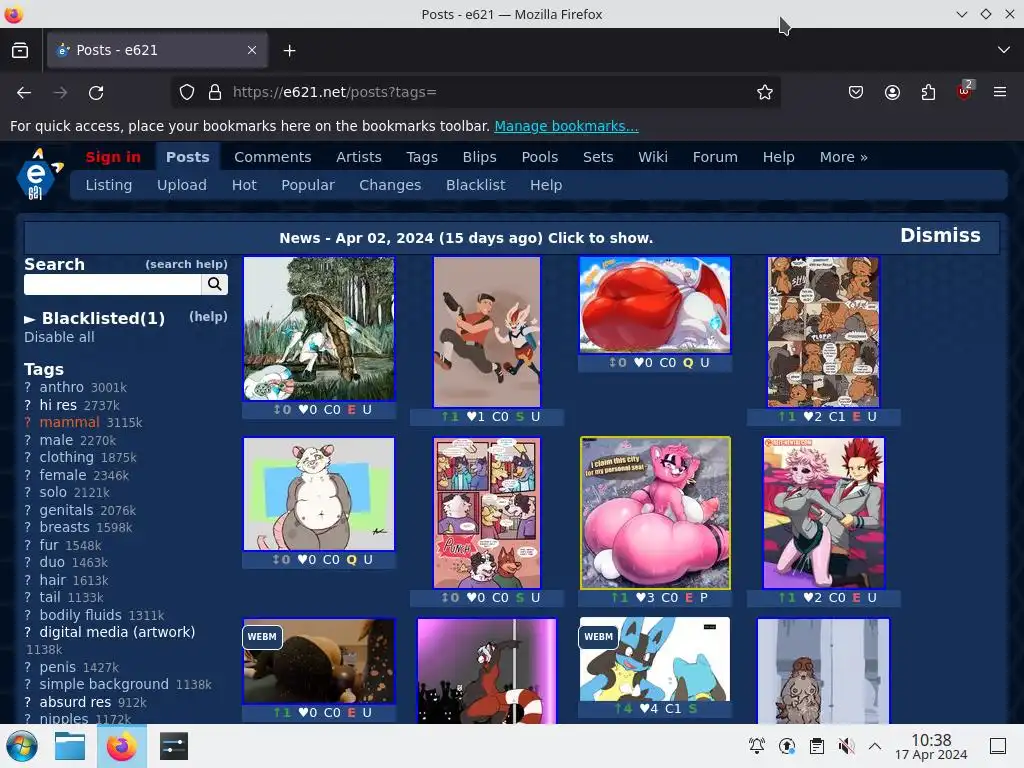1024x768 pixels.
Task: Click the mammal tag in the sidebar
Action: pos(69,422)
